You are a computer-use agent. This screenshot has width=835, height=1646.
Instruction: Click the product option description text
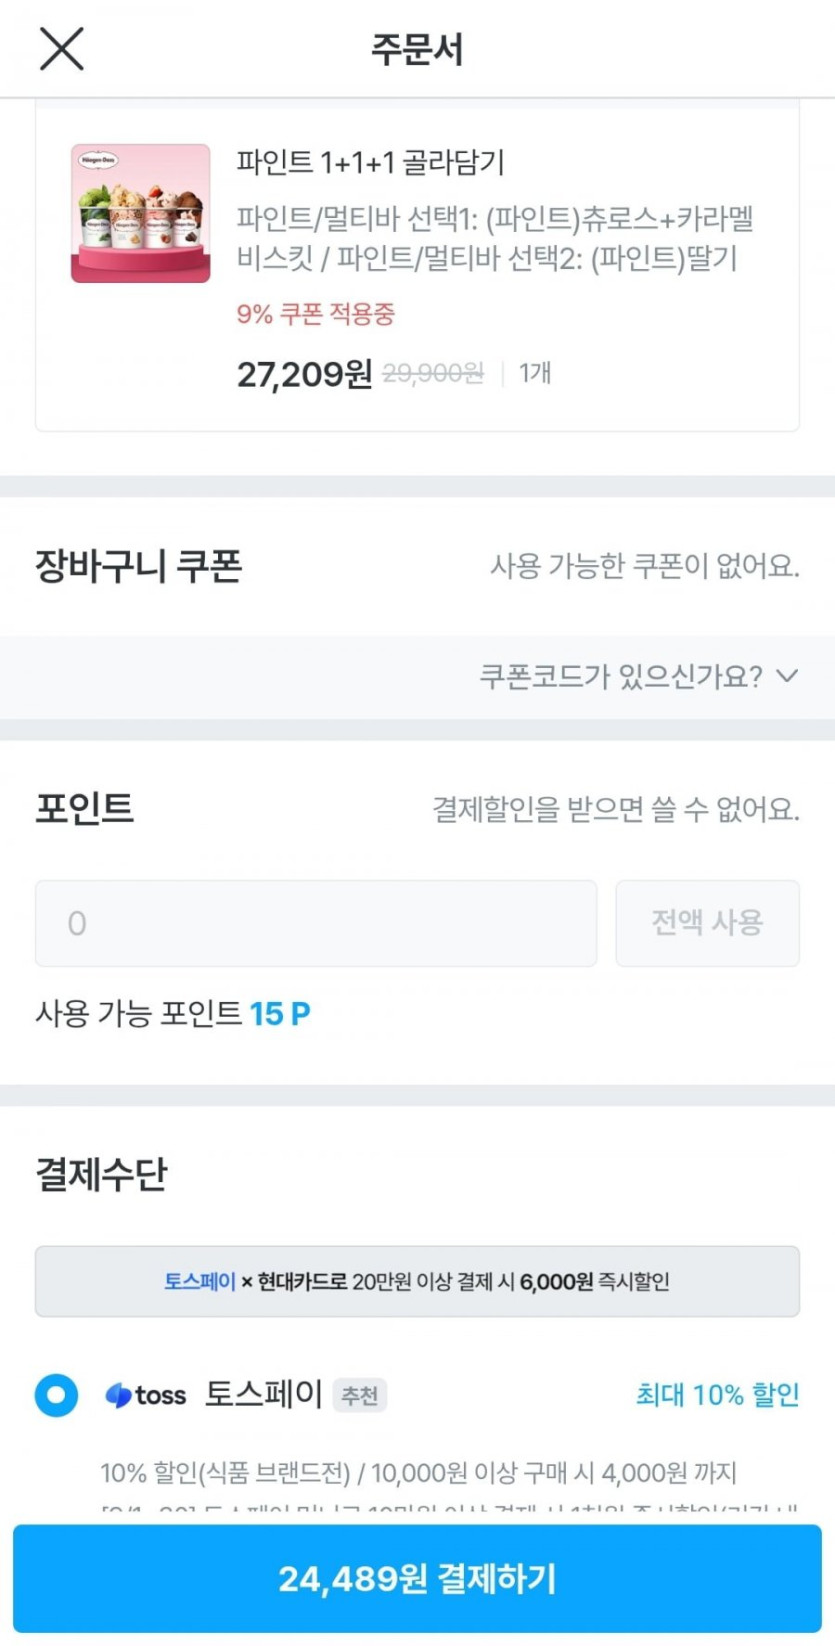(494, 238)
